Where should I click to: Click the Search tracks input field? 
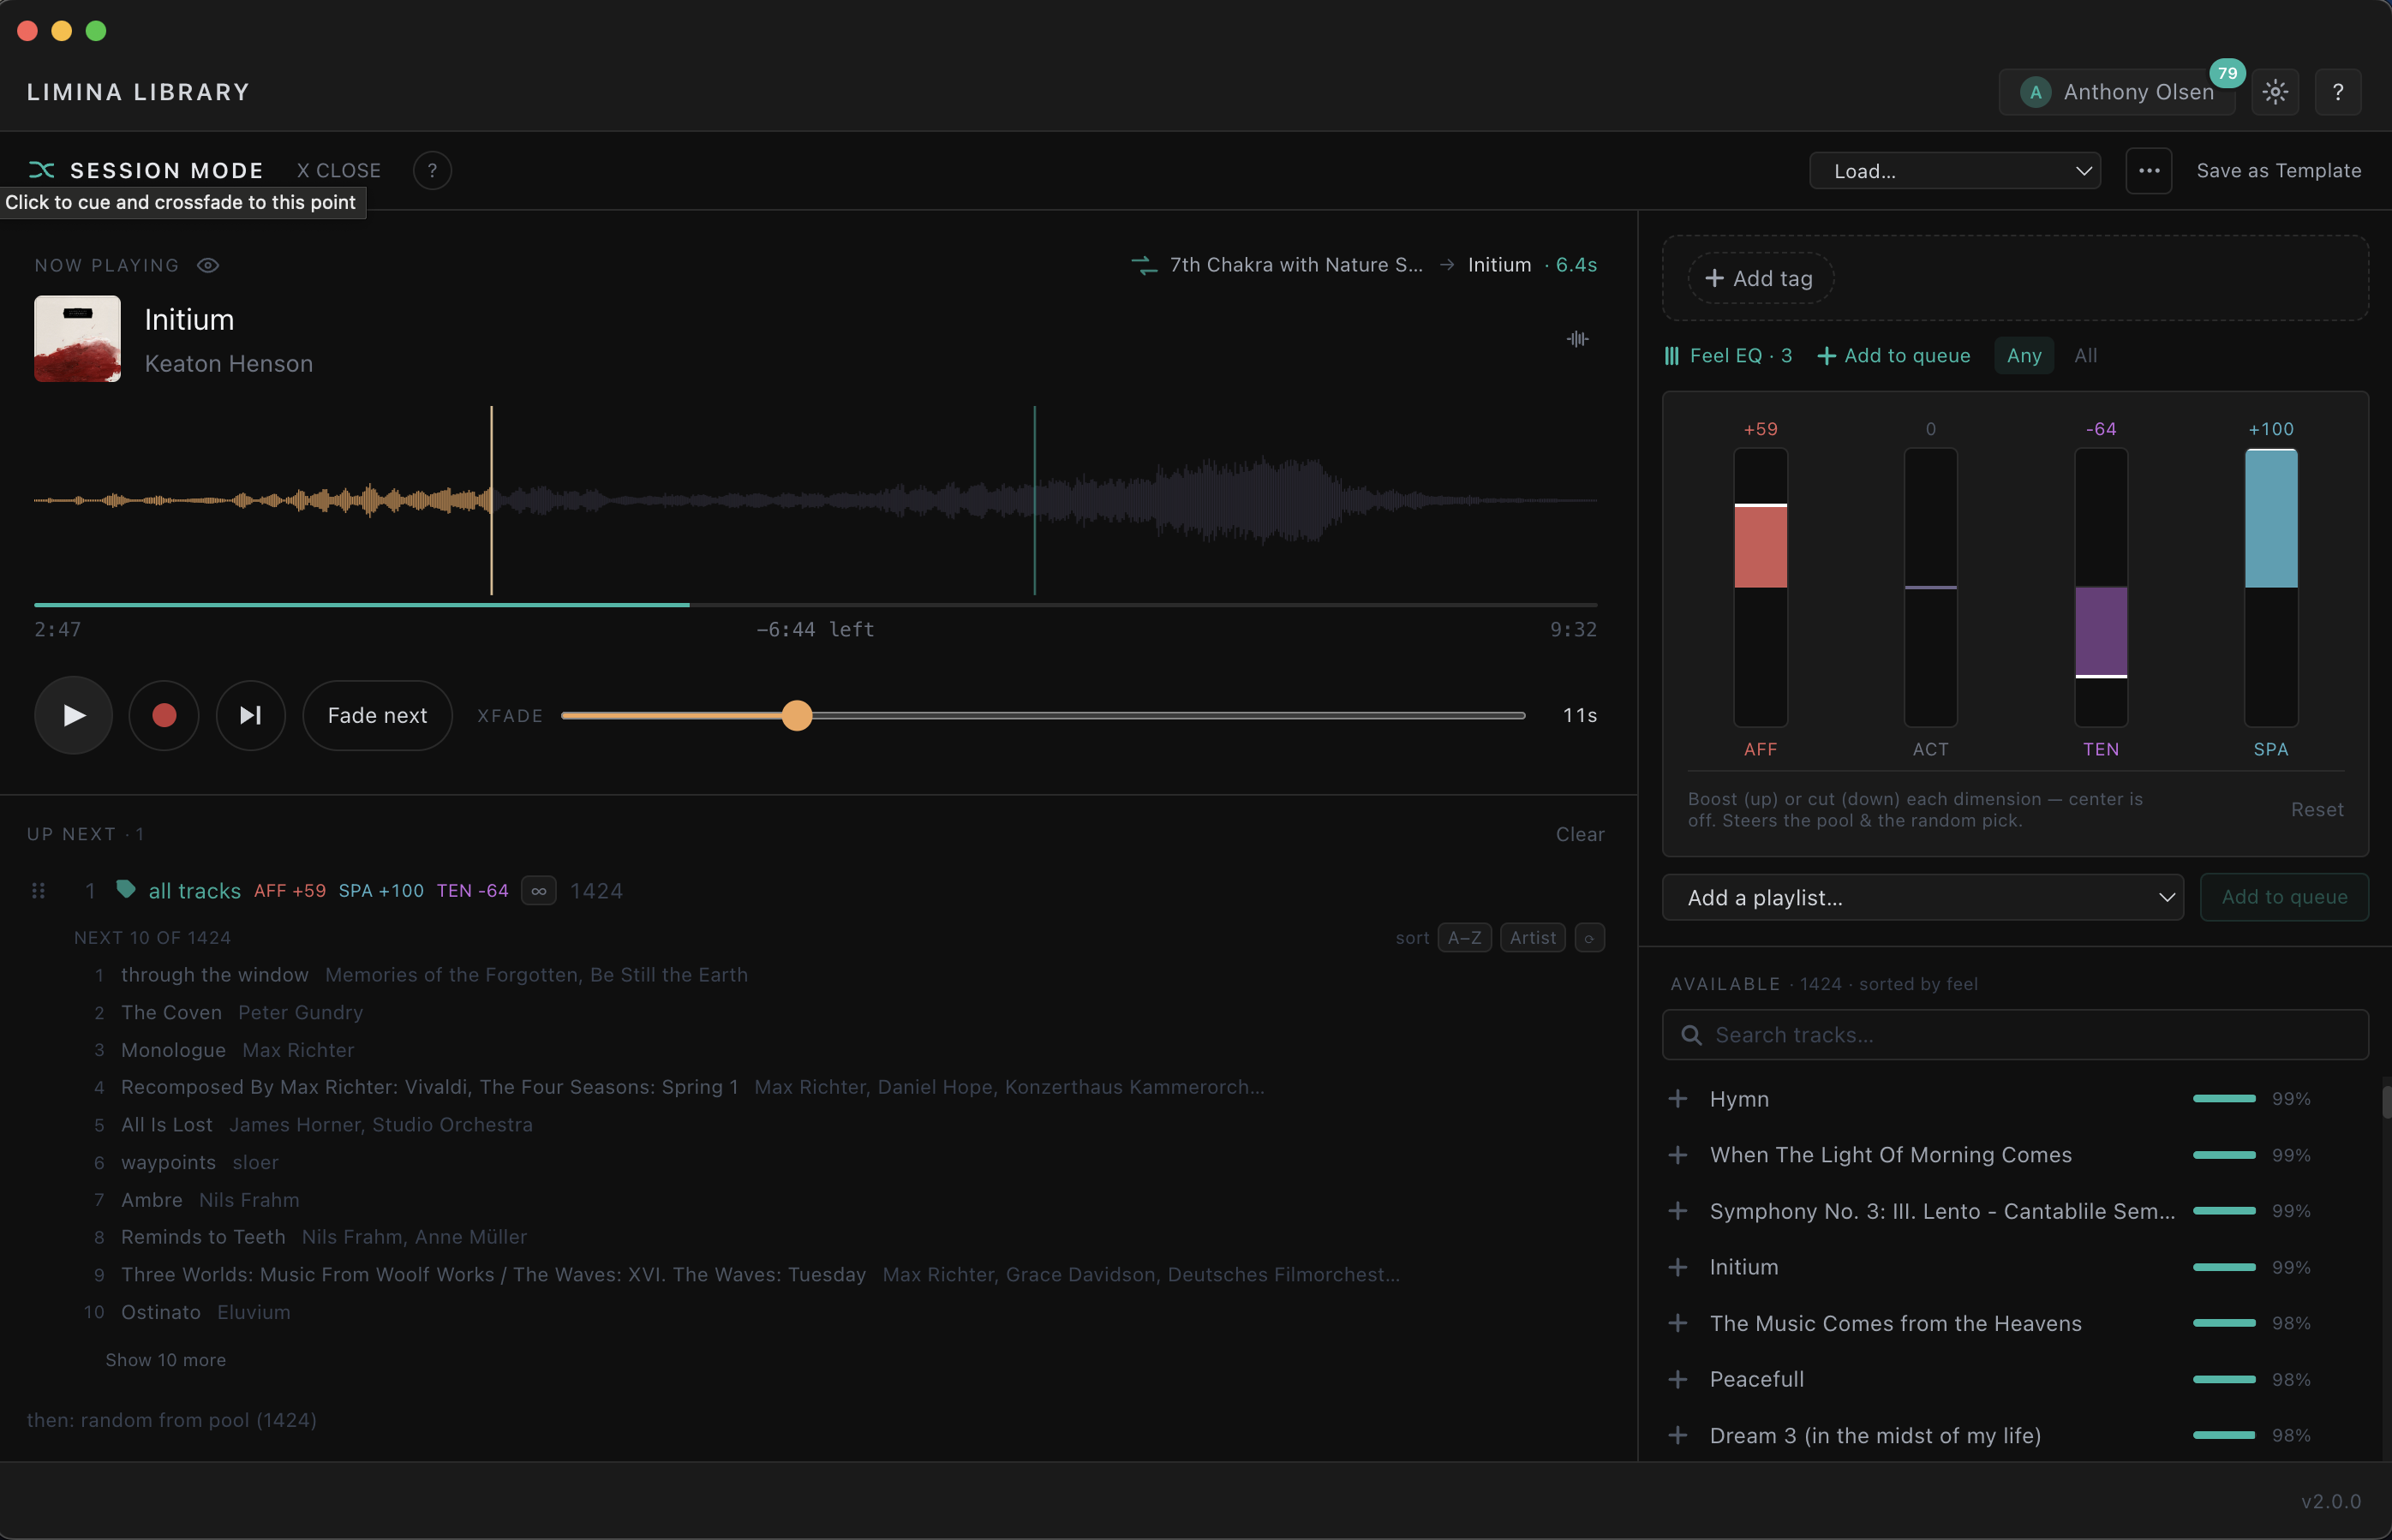[2015, 1035]
